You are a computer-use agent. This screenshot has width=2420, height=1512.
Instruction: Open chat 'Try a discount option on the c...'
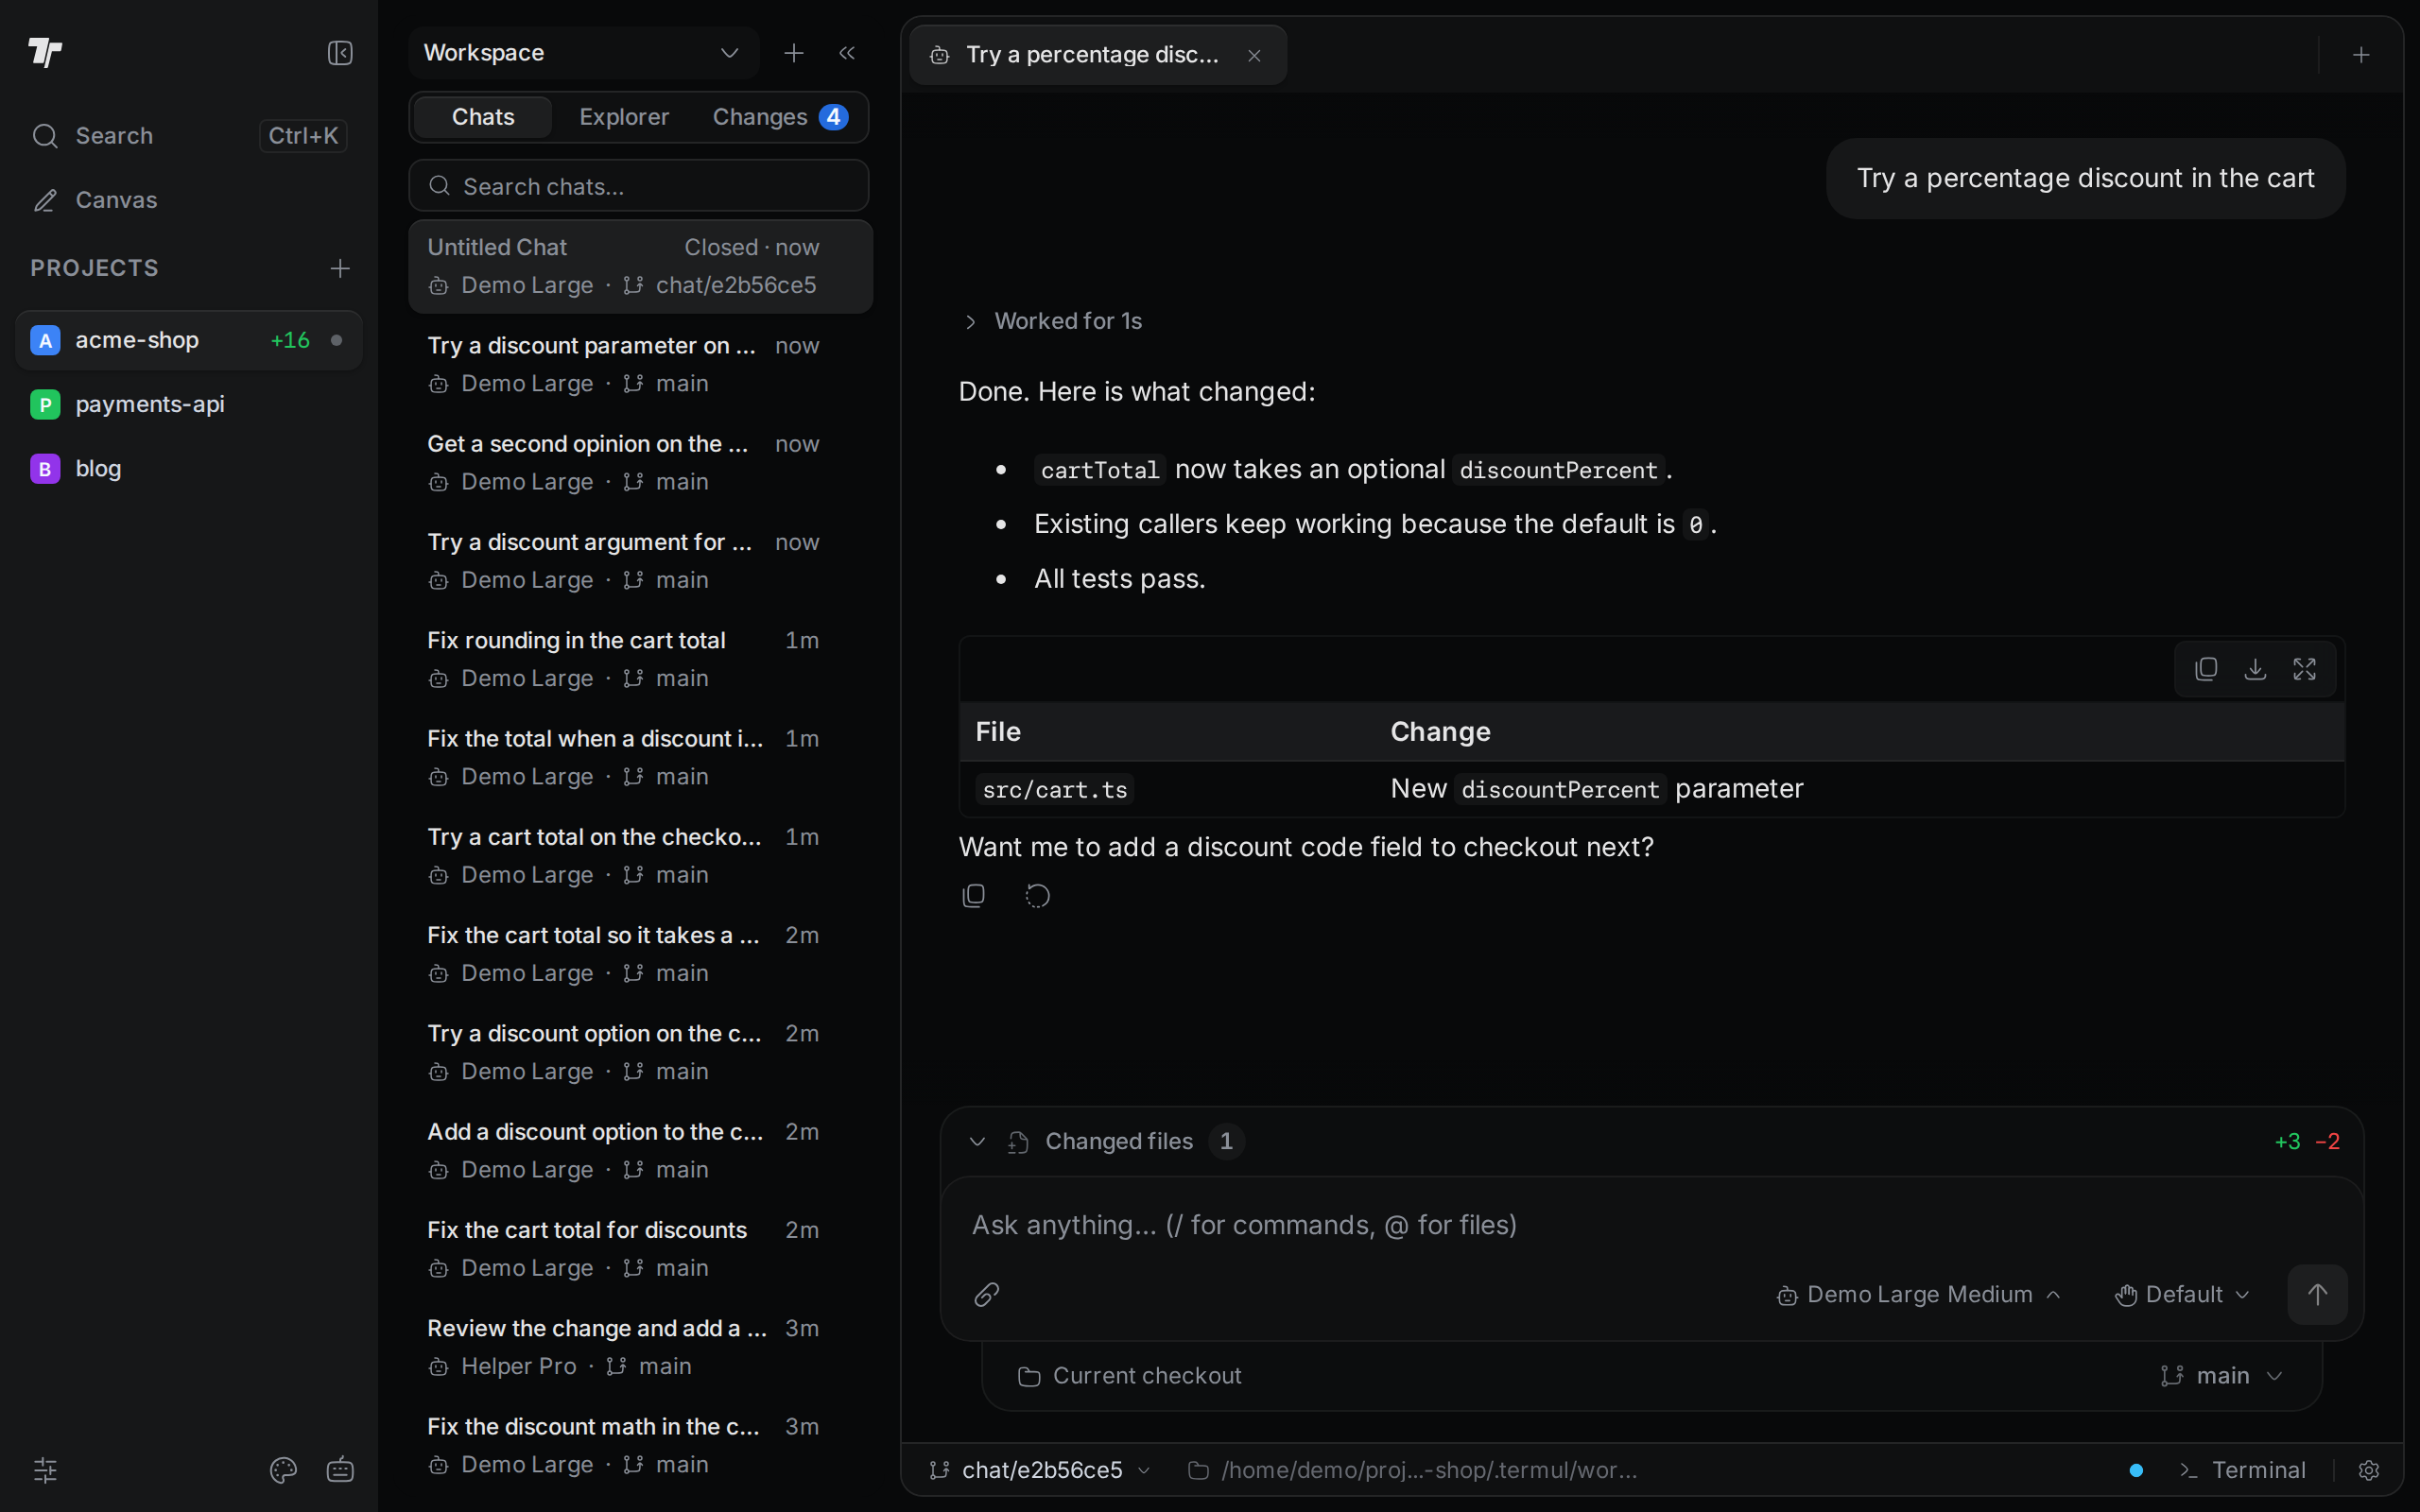(x=640, y=1052)
